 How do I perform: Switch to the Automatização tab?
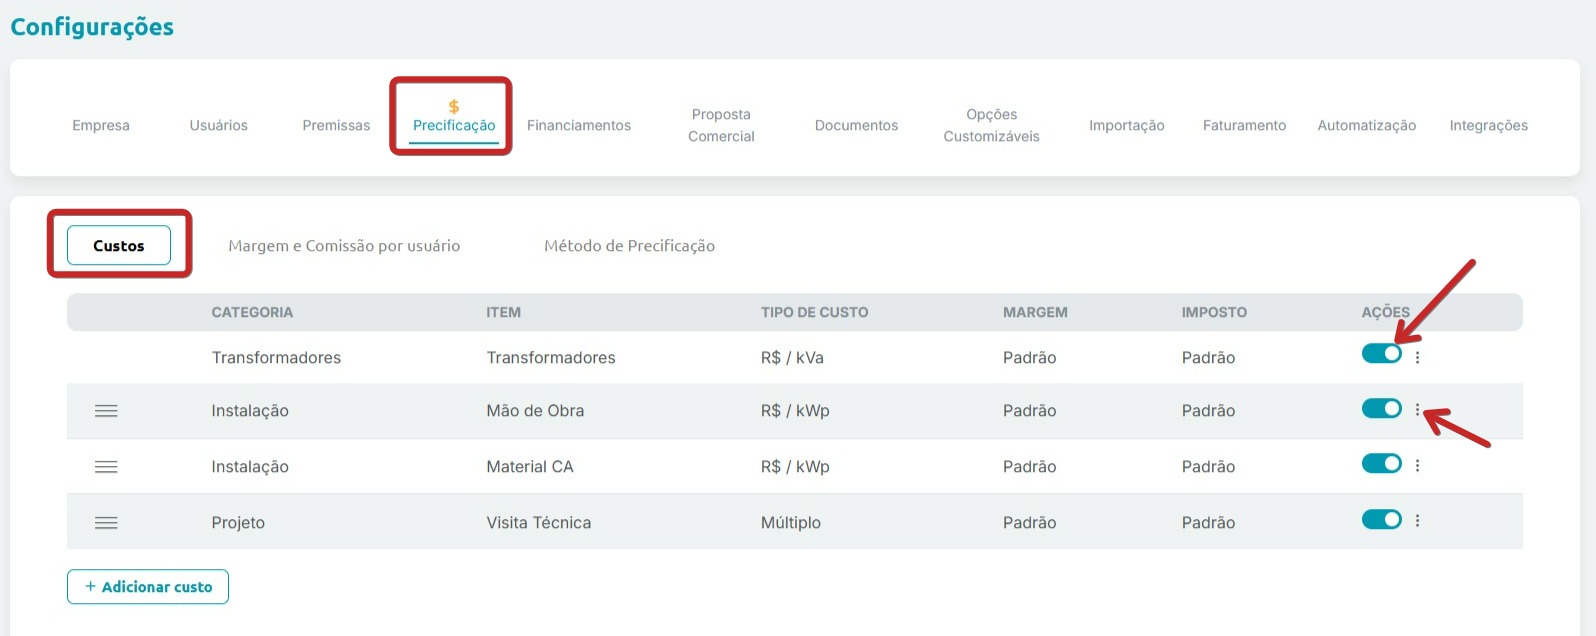(1366, 125)
